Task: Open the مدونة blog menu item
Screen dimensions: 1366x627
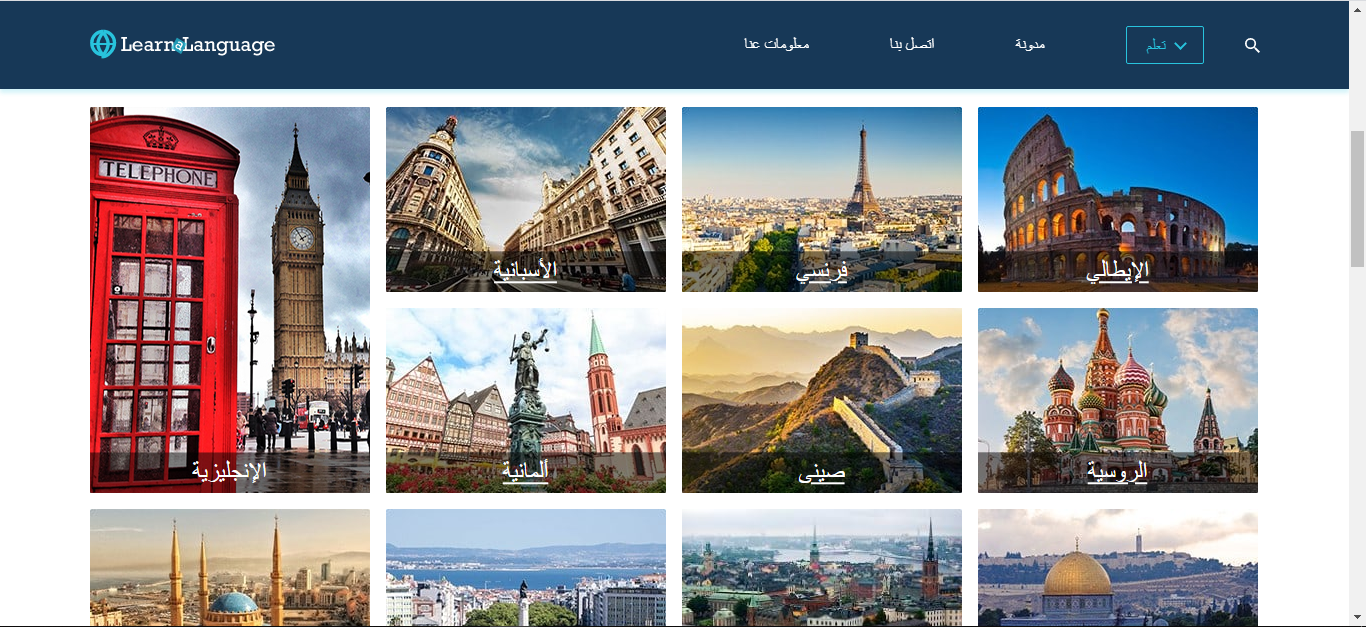Action: coord(1030,45)
